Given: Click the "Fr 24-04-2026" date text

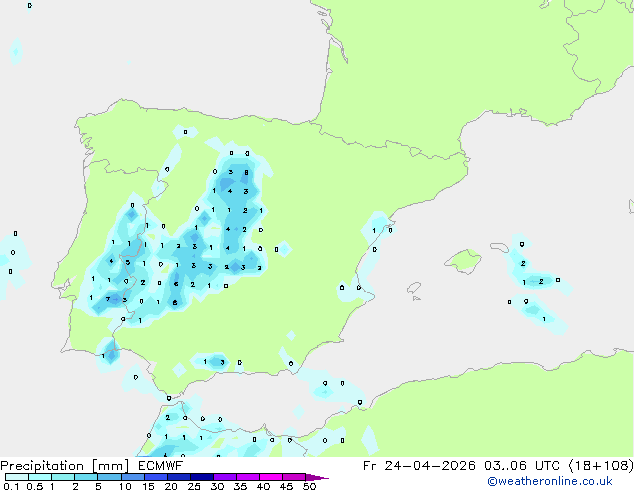Looking at the screenshot, I should pos(419,466).
